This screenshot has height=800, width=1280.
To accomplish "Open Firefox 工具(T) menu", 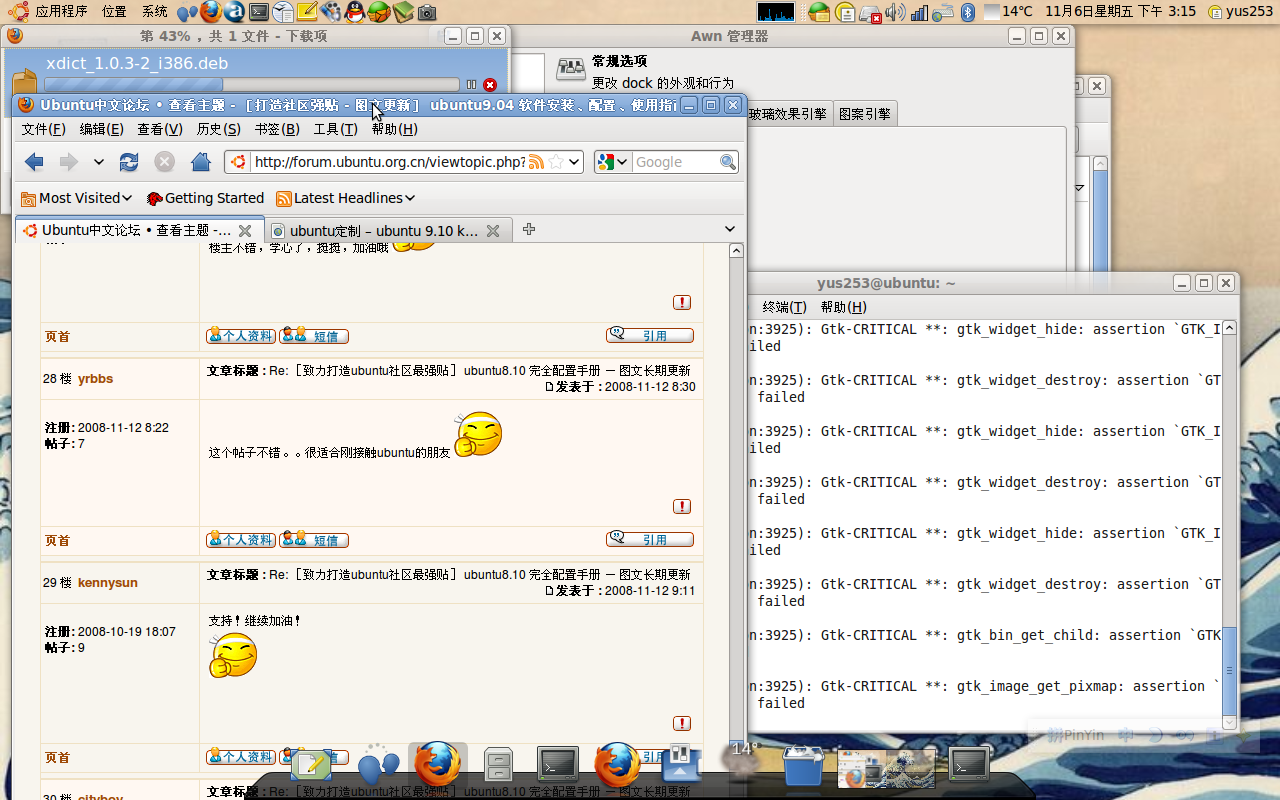I will pos(335,129).
